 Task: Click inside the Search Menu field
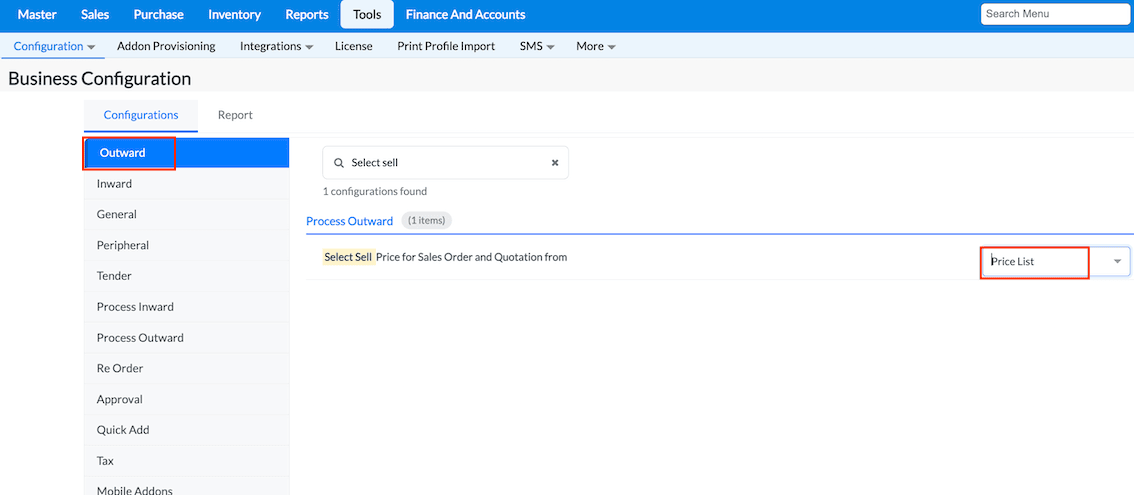(1055, 14)
